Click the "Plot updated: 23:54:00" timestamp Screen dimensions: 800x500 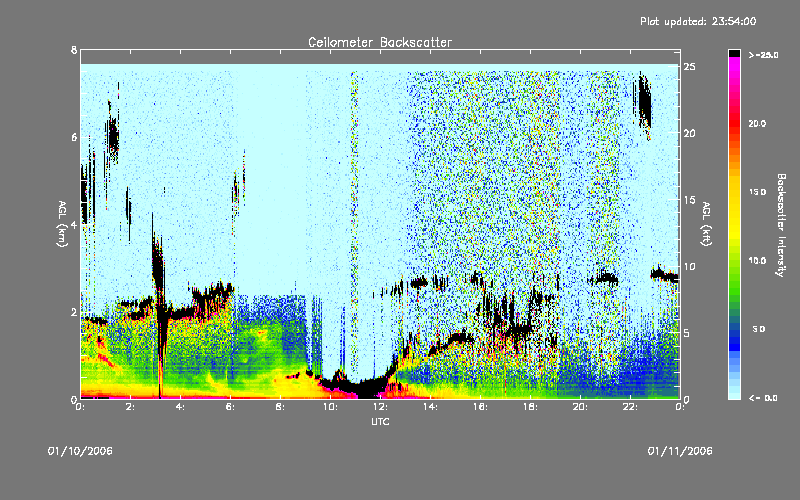[x=698, y=21]
